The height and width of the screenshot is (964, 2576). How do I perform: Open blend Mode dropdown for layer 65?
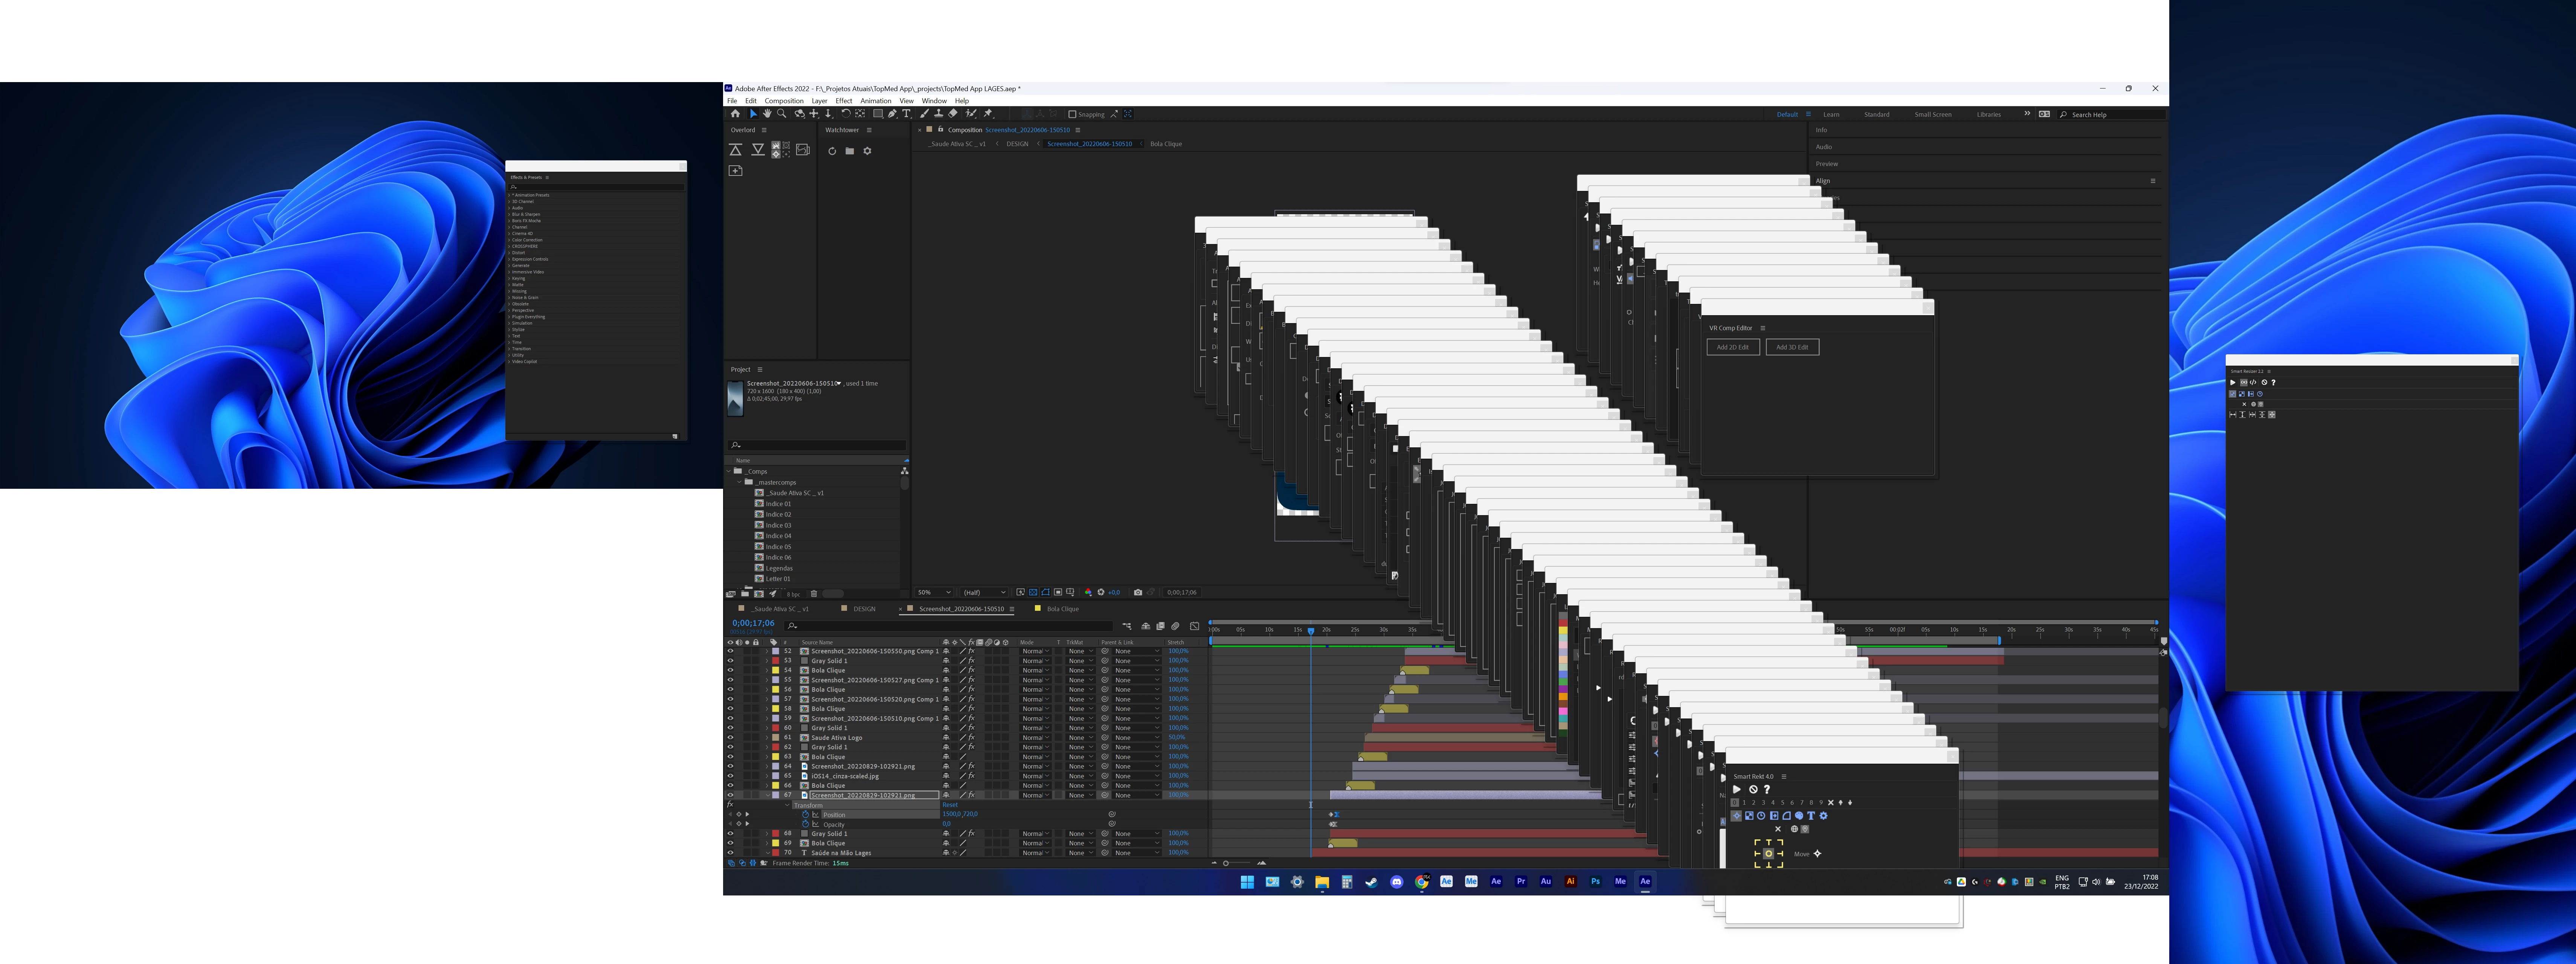coord(1035,776)
